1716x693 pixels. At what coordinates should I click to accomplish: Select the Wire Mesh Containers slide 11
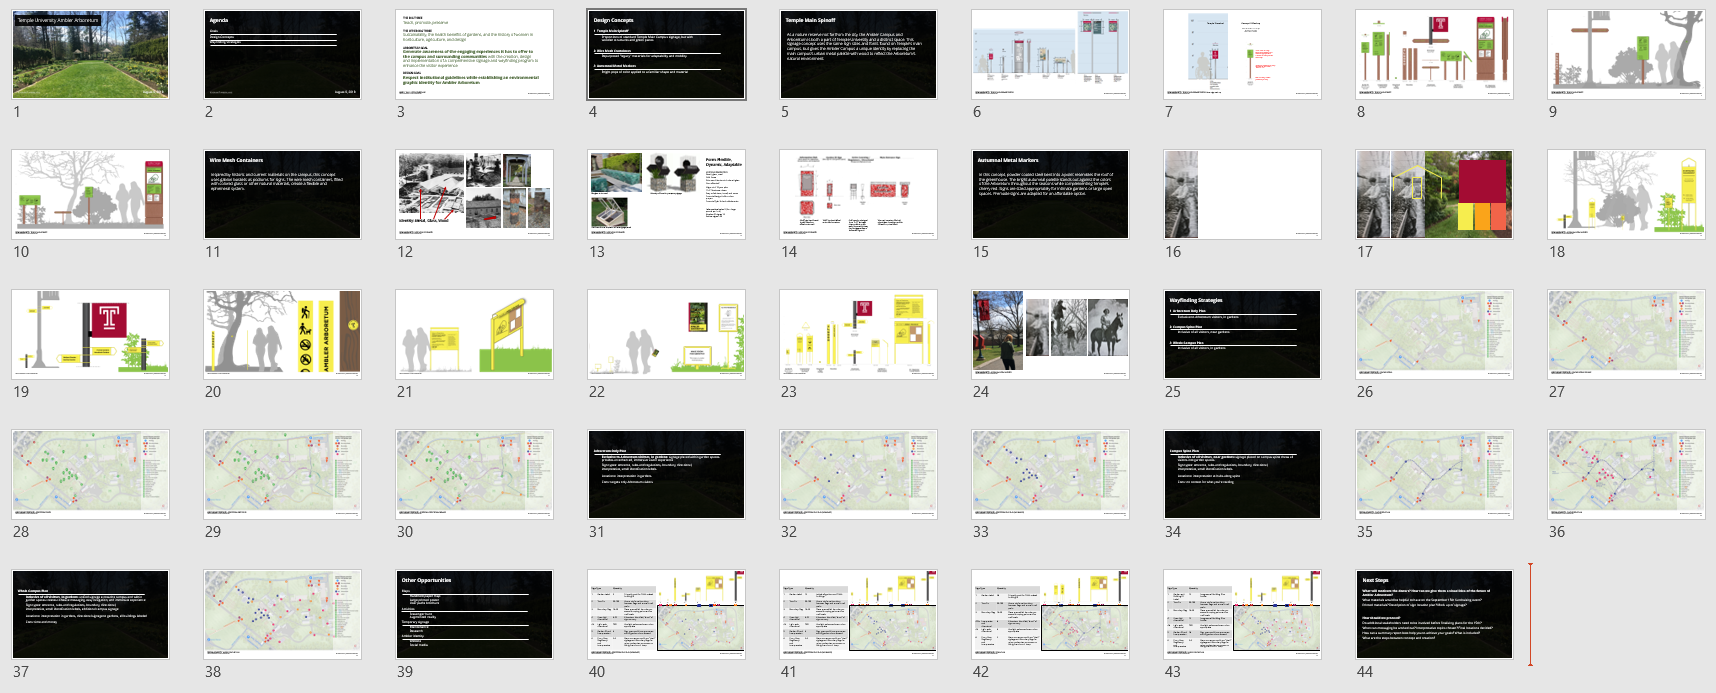[283, 195]
